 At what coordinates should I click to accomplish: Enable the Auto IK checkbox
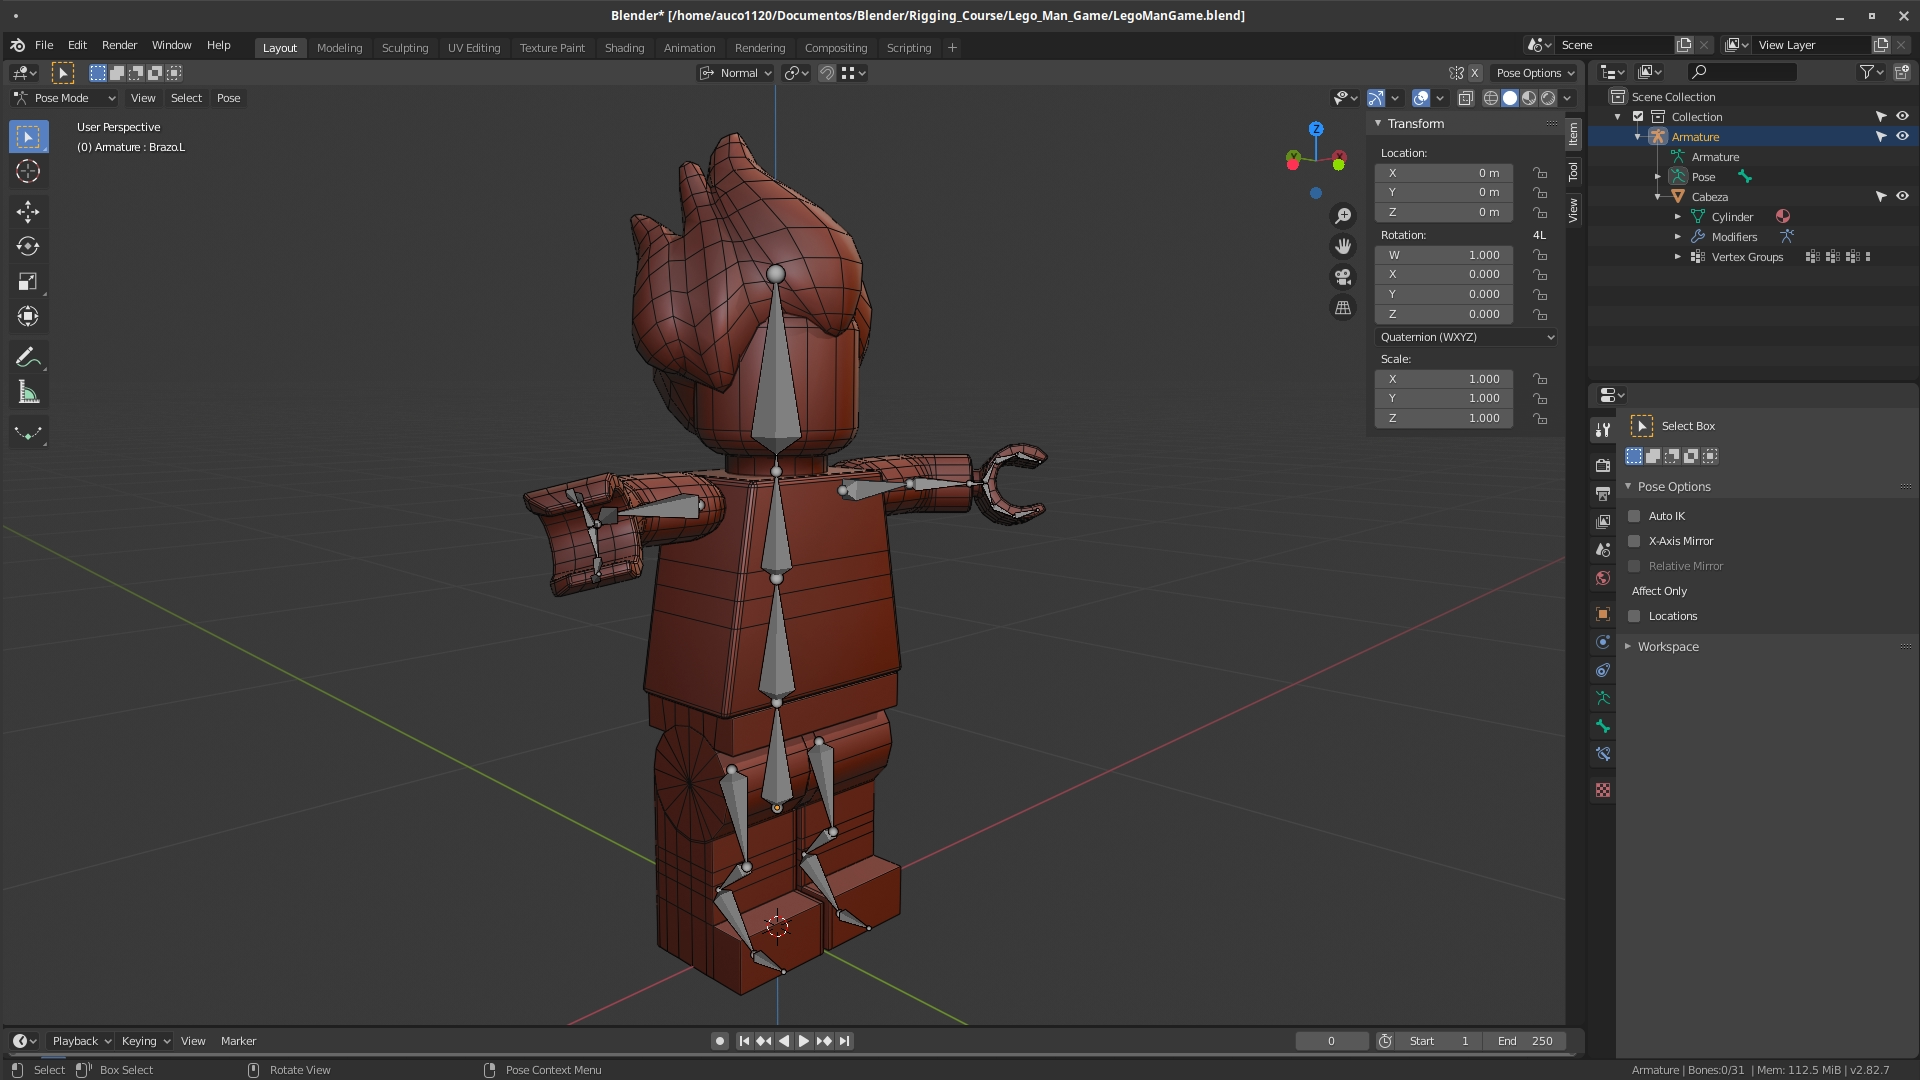pyautogui.click(x=1634, y=516)
